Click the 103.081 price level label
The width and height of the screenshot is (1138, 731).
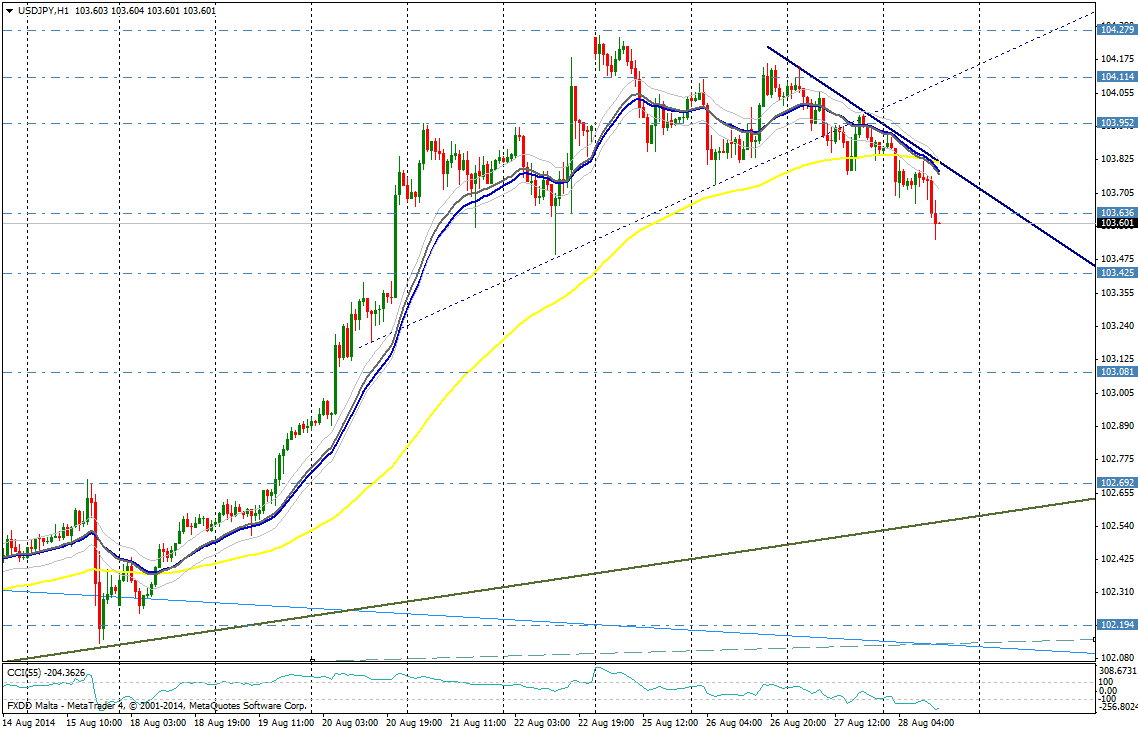1117,372
